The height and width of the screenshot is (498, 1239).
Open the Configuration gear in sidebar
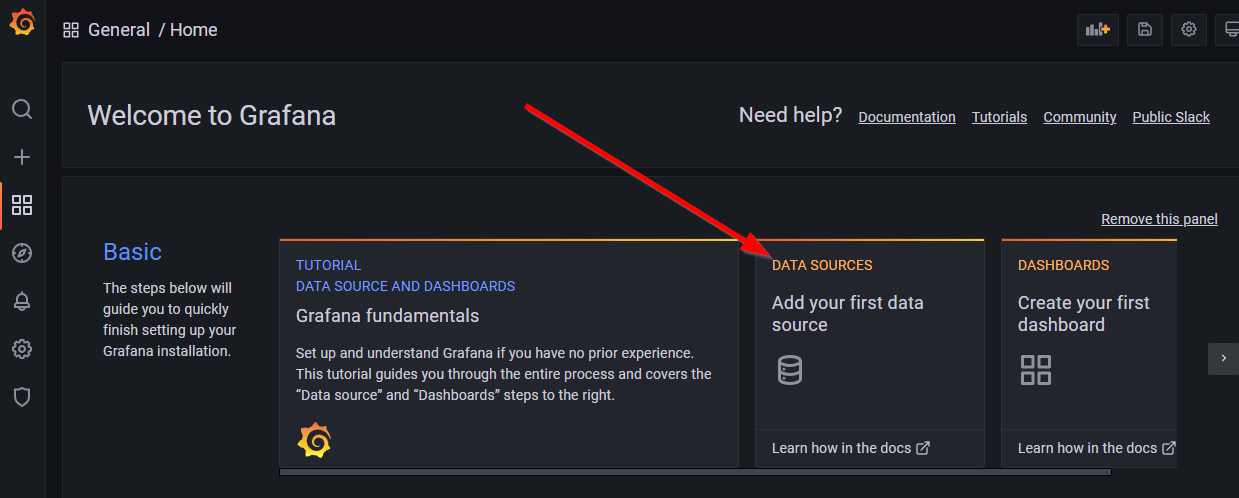click(22, 349)
